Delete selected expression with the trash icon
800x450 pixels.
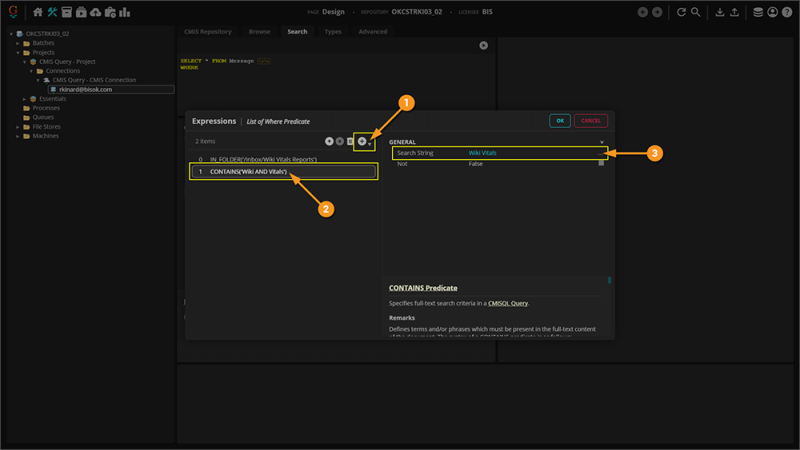350,141
